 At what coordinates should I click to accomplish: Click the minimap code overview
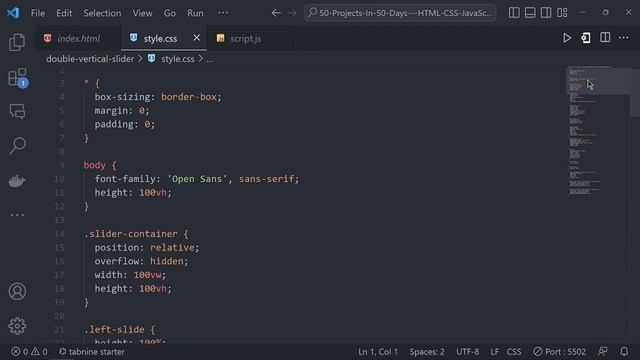598,131
